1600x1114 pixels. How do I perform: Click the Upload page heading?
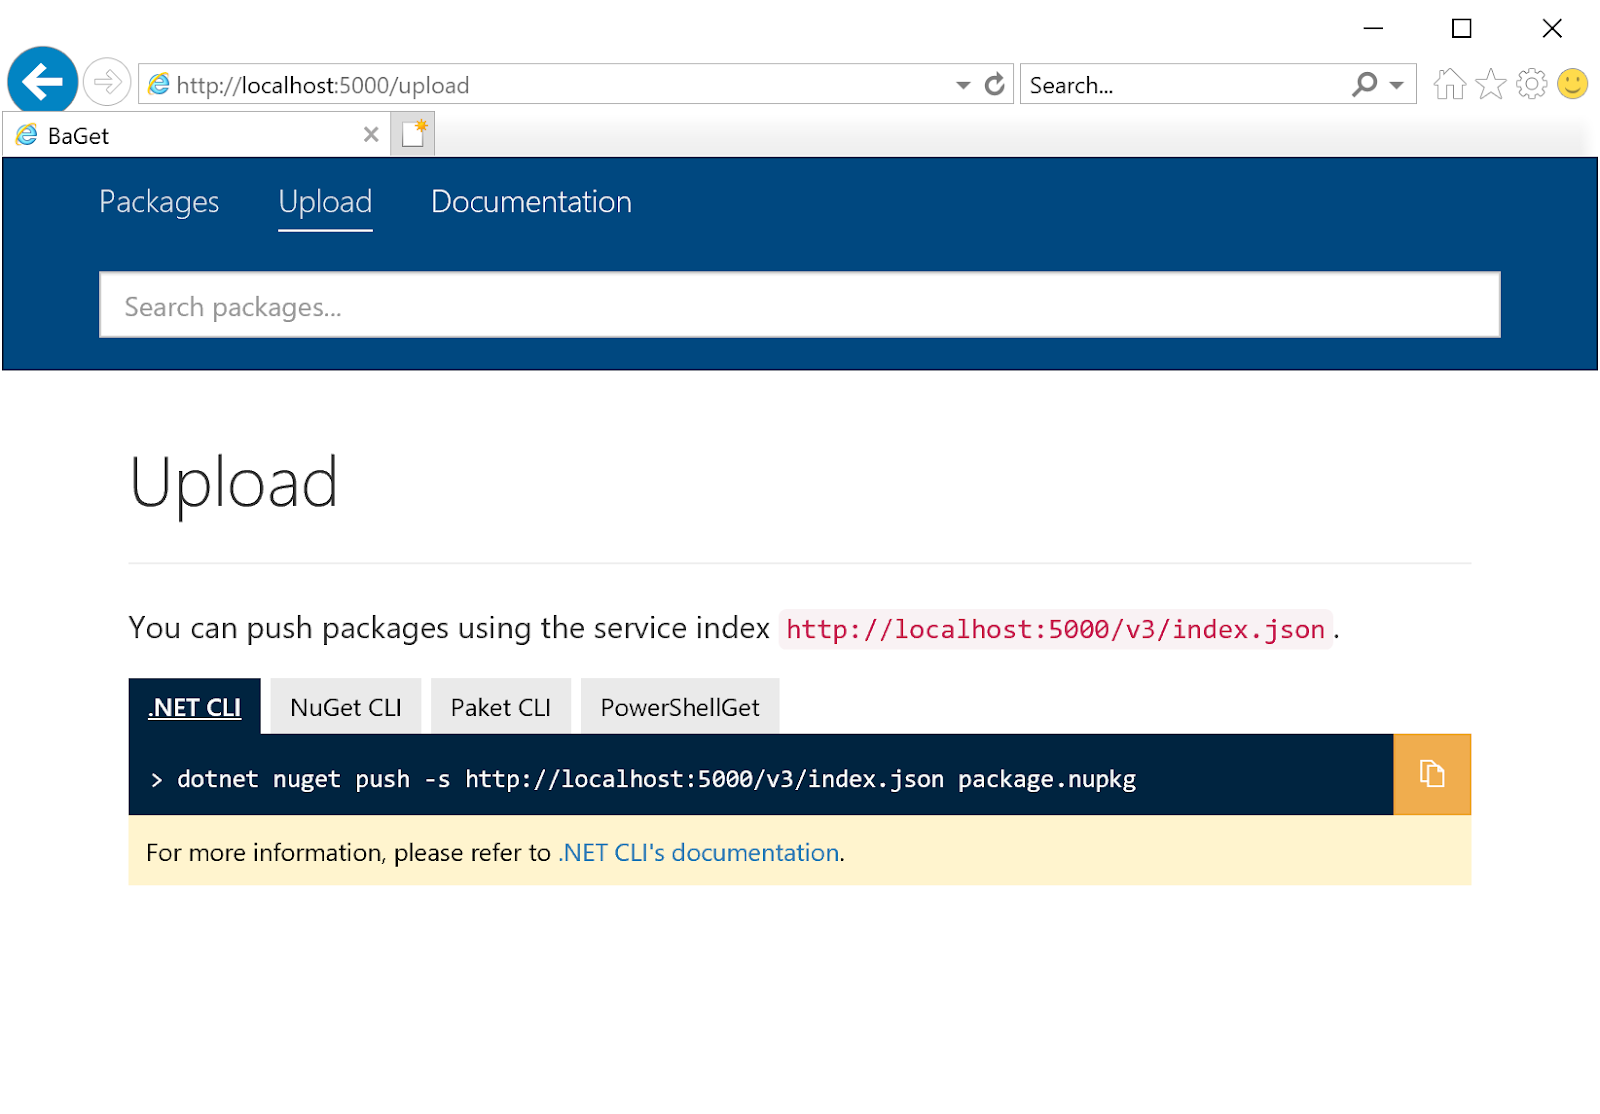[x=234, y=484]
